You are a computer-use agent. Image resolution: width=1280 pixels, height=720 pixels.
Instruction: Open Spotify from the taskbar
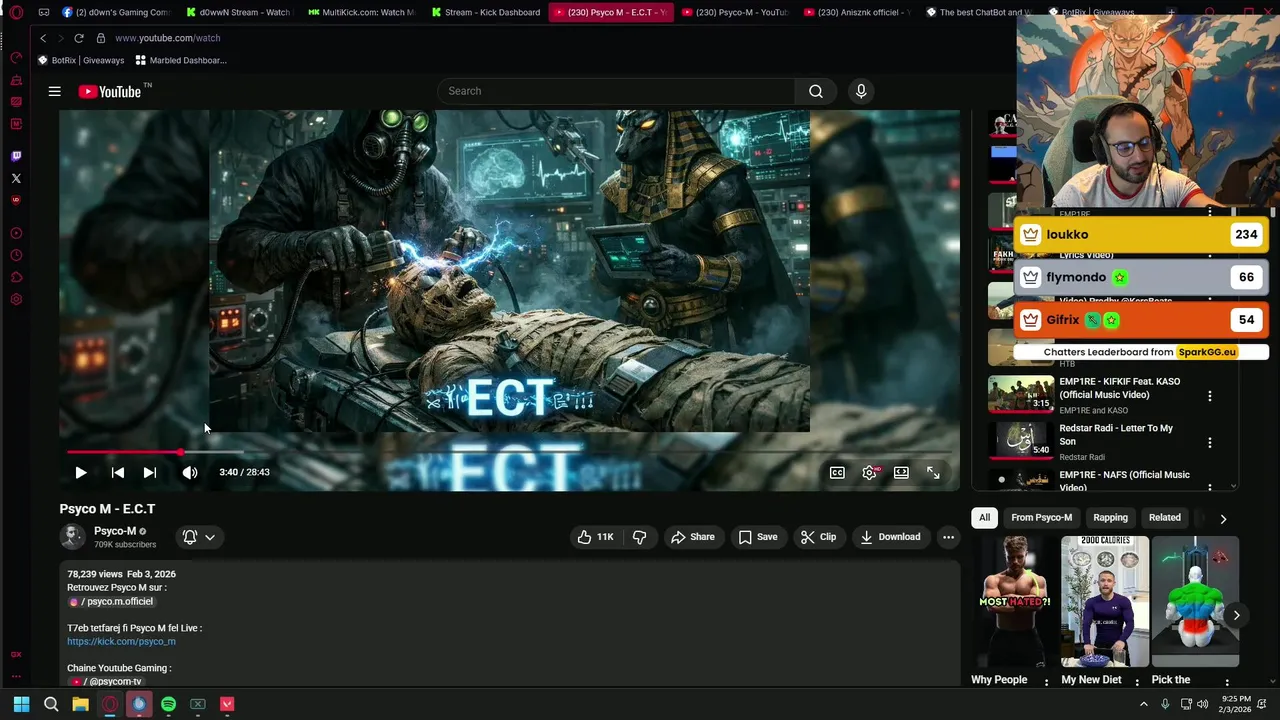point(168,704)
